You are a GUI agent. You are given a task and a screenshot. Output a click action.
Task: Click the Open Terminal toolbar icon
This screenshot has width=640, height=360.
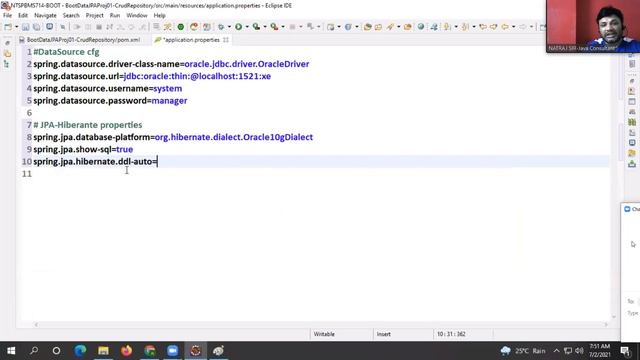(x=49, y=27)
